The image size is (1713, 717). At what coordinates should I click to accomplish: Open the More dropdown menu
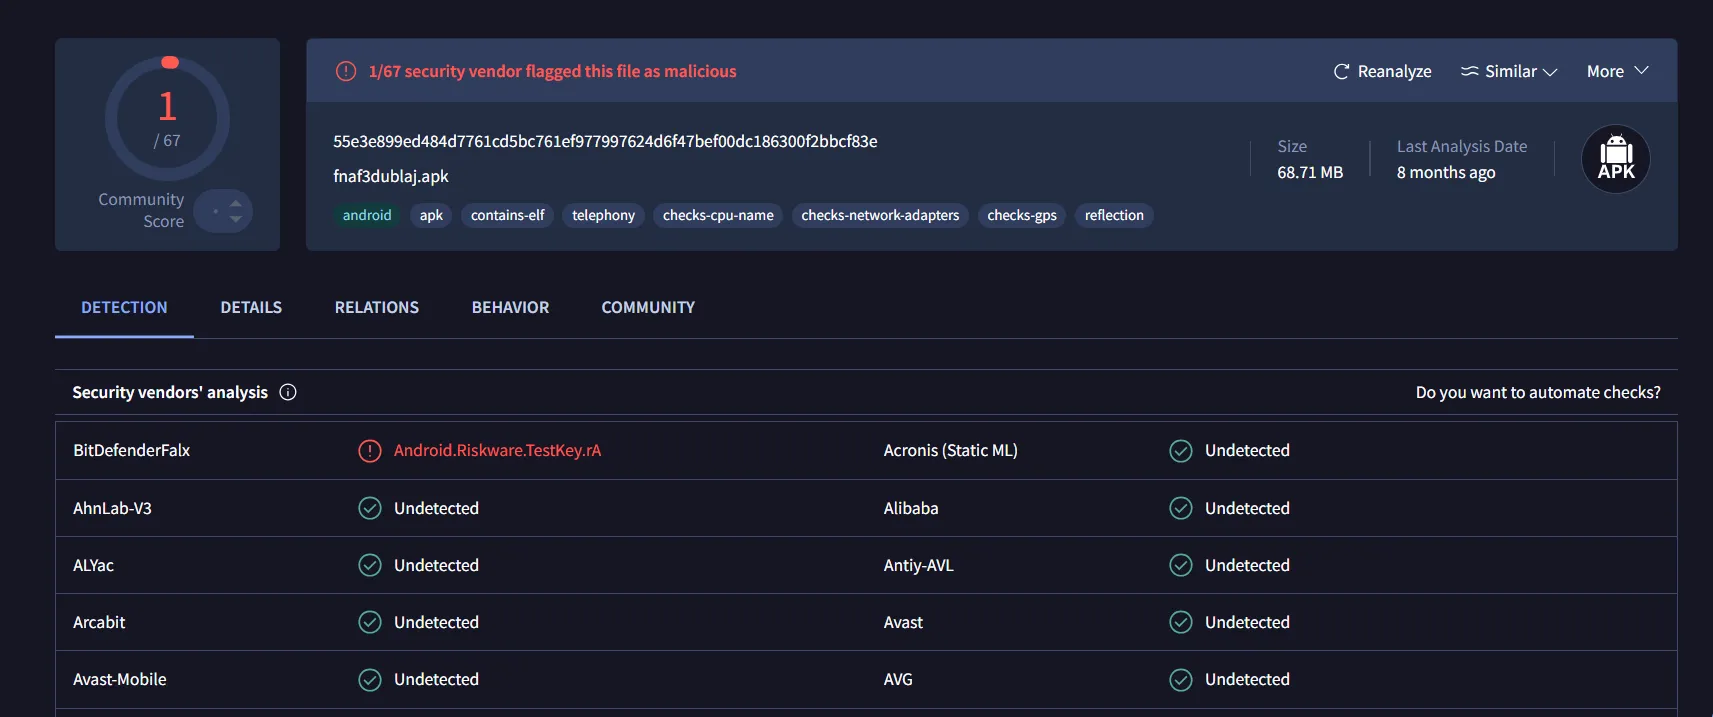point(1616,72)
